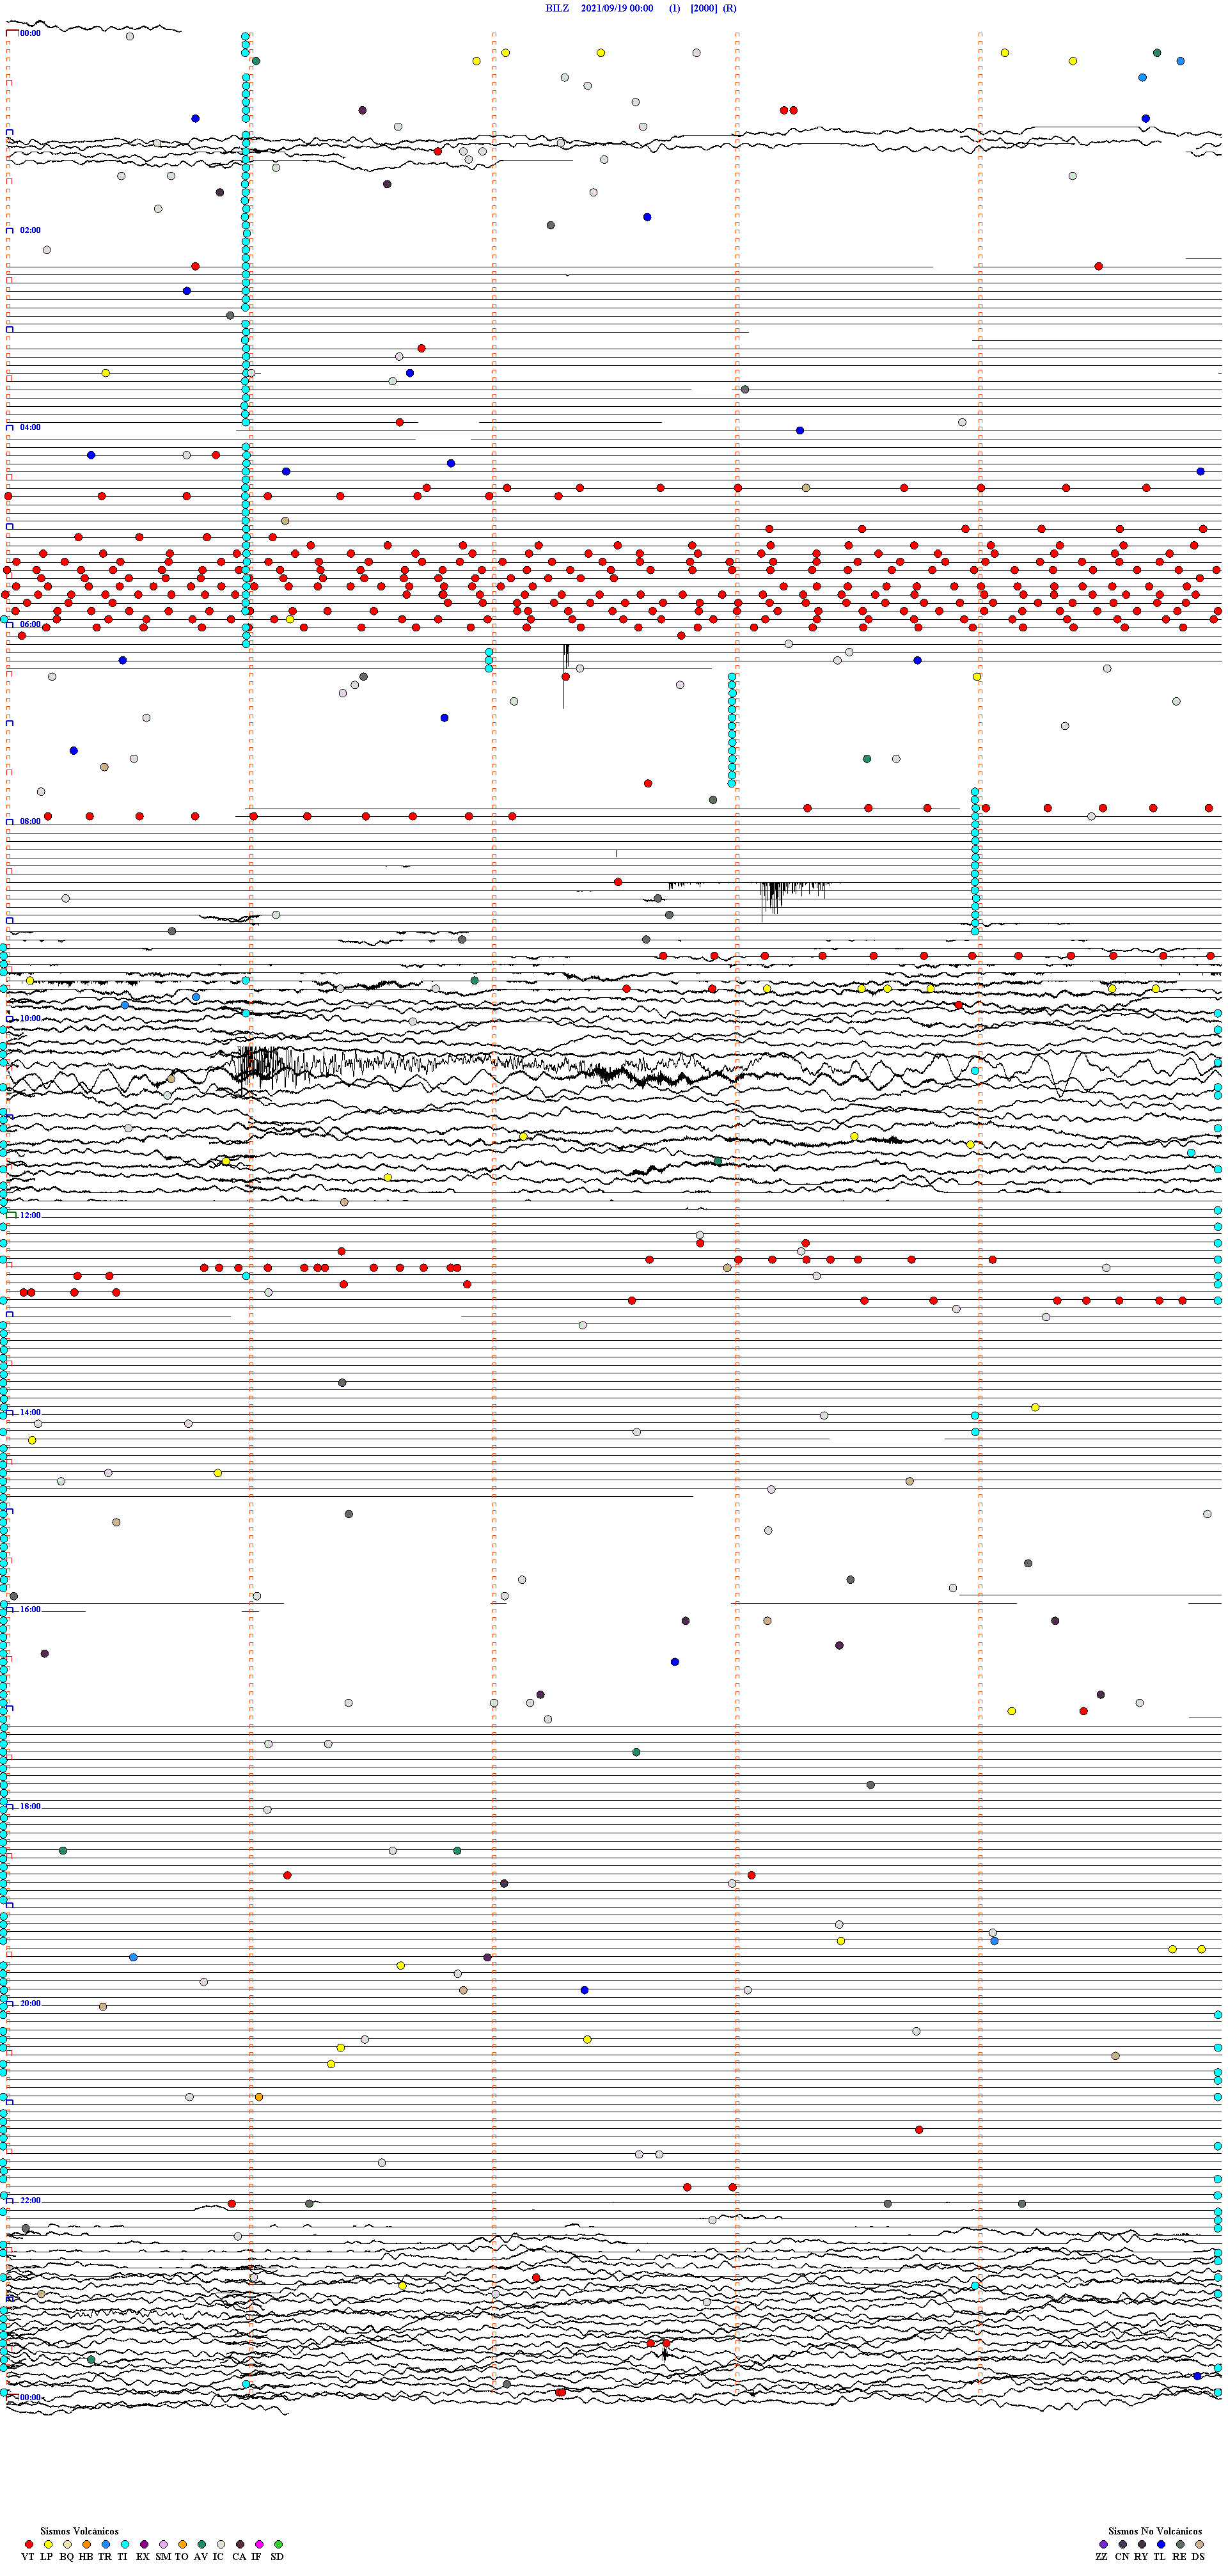This screenshot has height=2576, width=1228.
Task: Click the BILZ station name in header
Action: pyautogui.click(x=557, y=8)
